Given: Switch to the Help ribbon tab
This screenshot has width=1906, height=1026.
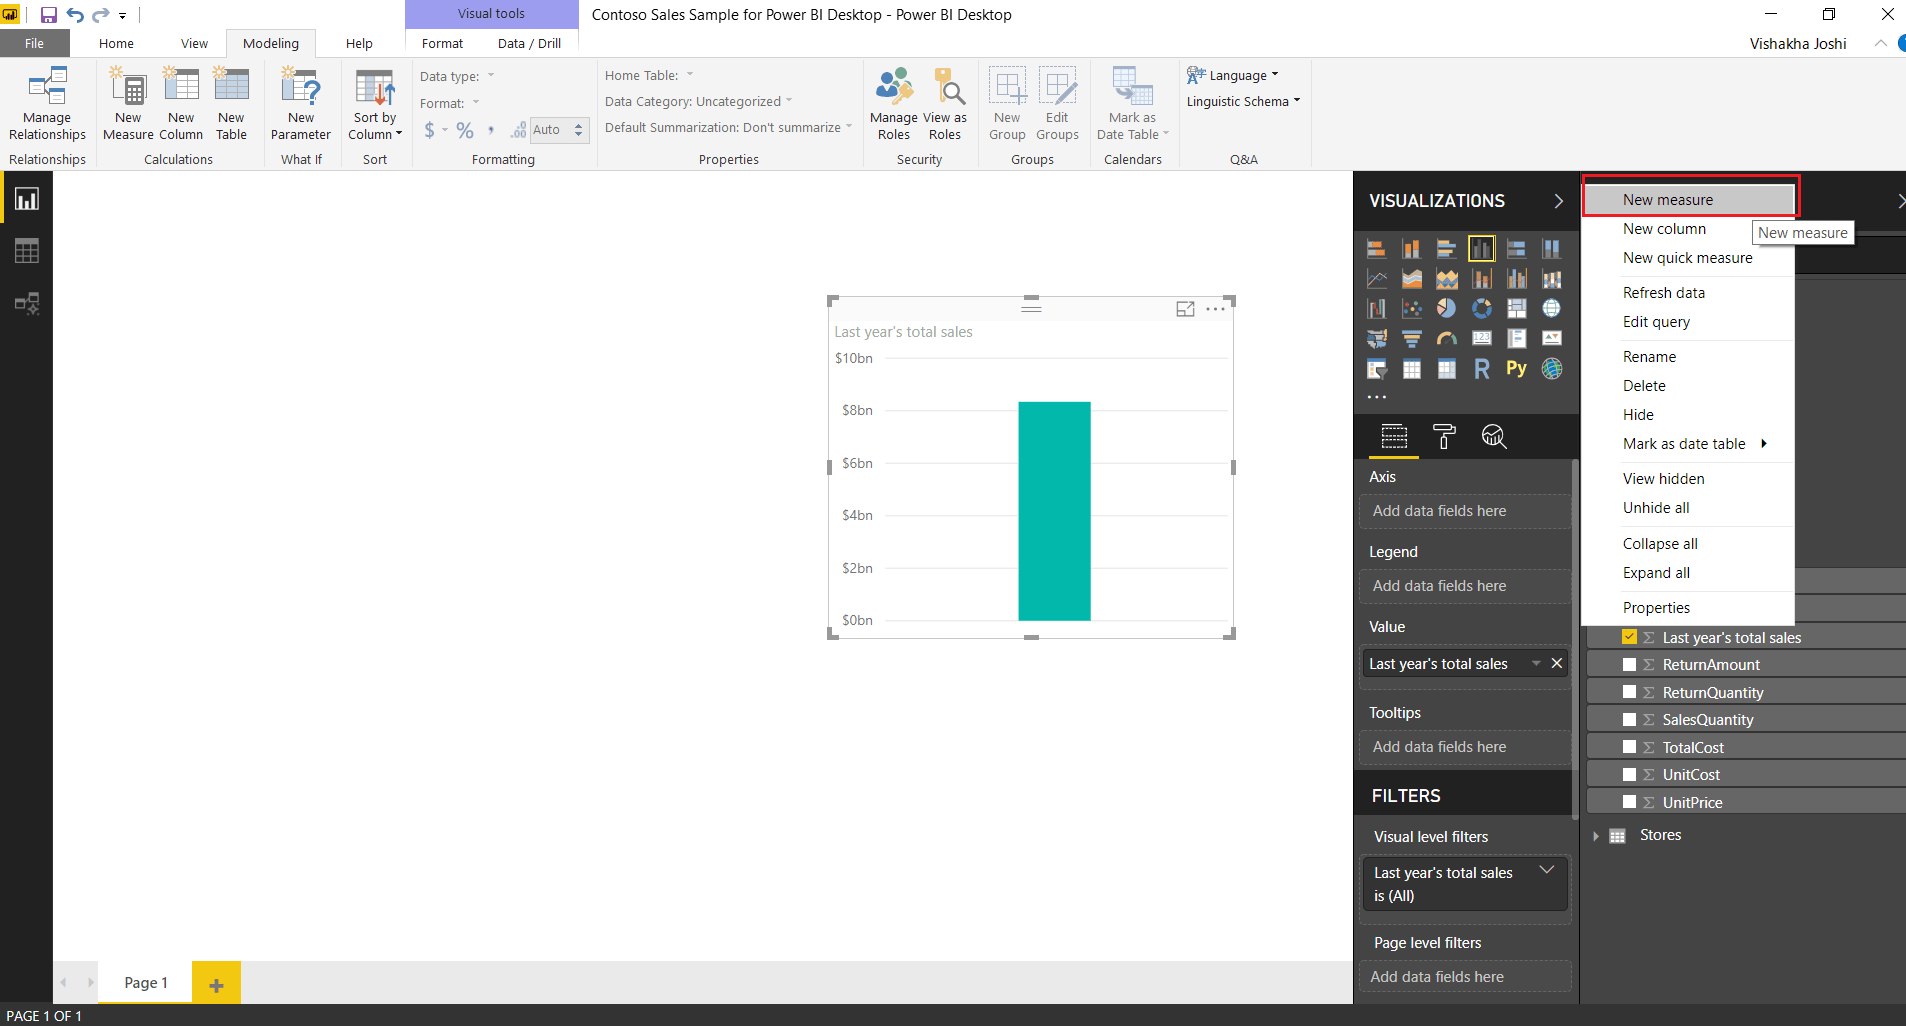Looking at the screenshot, I should click(x=358, y=43).
